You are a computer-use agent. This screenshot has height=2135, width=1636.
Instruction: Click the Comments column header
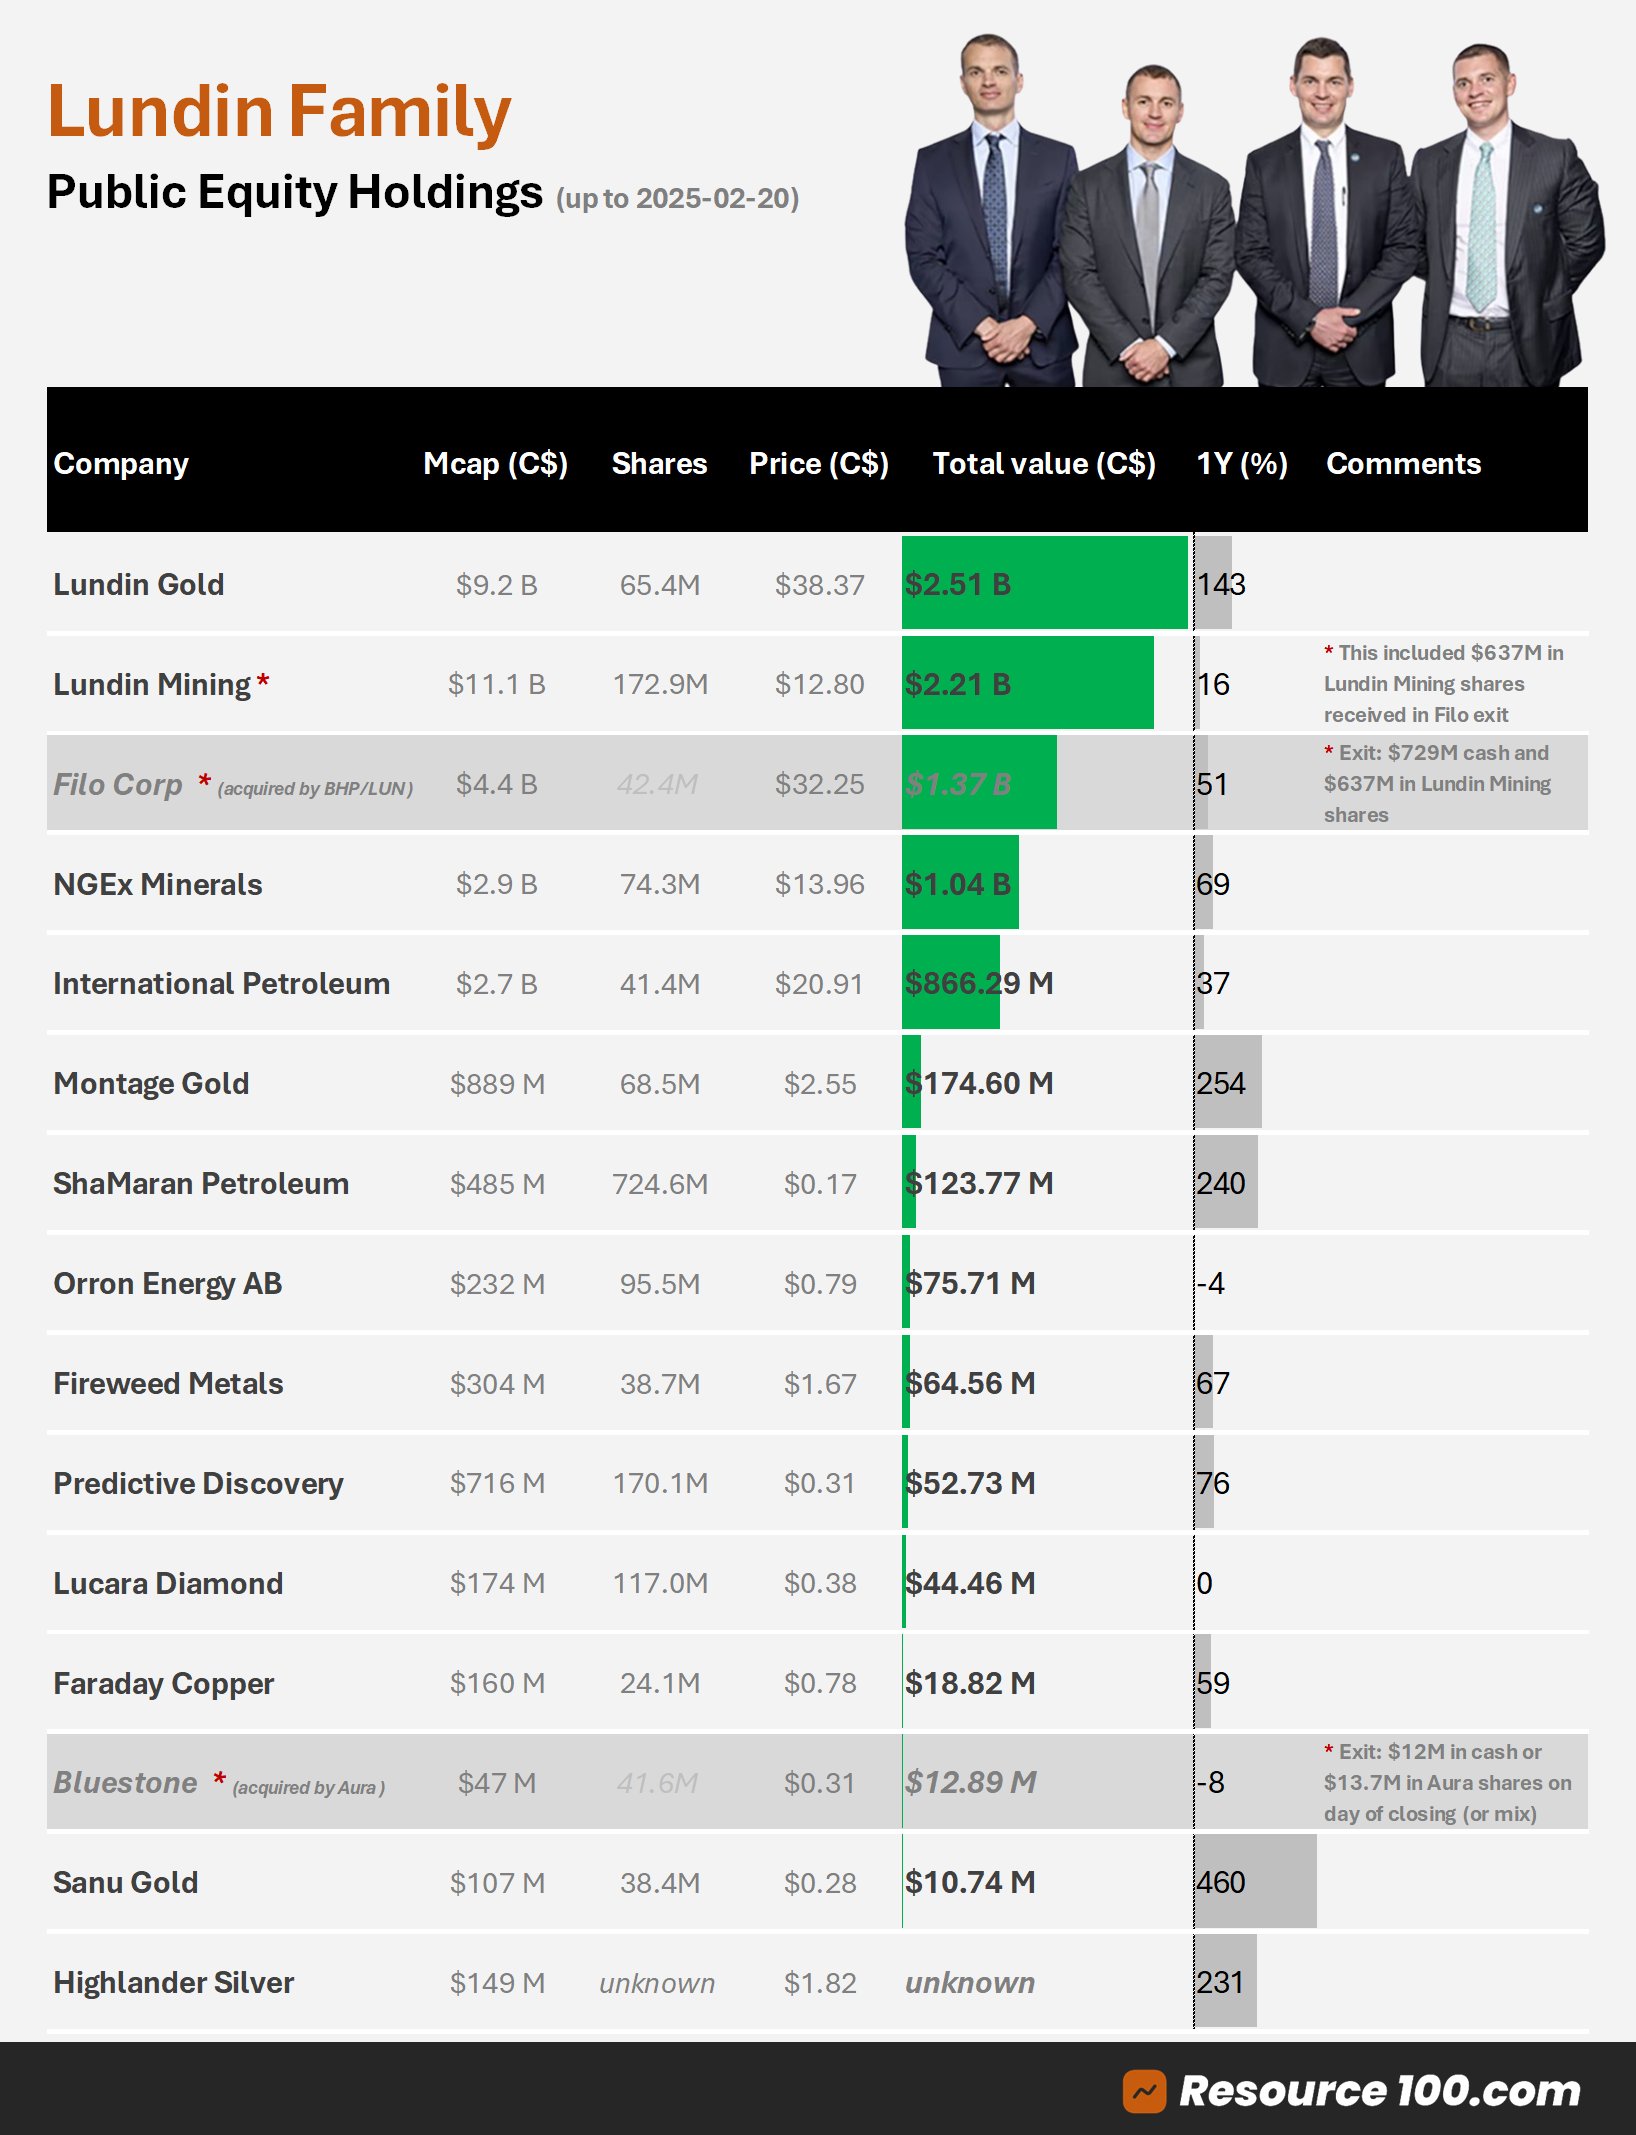pyautogui.click(x=1403, y=464)
